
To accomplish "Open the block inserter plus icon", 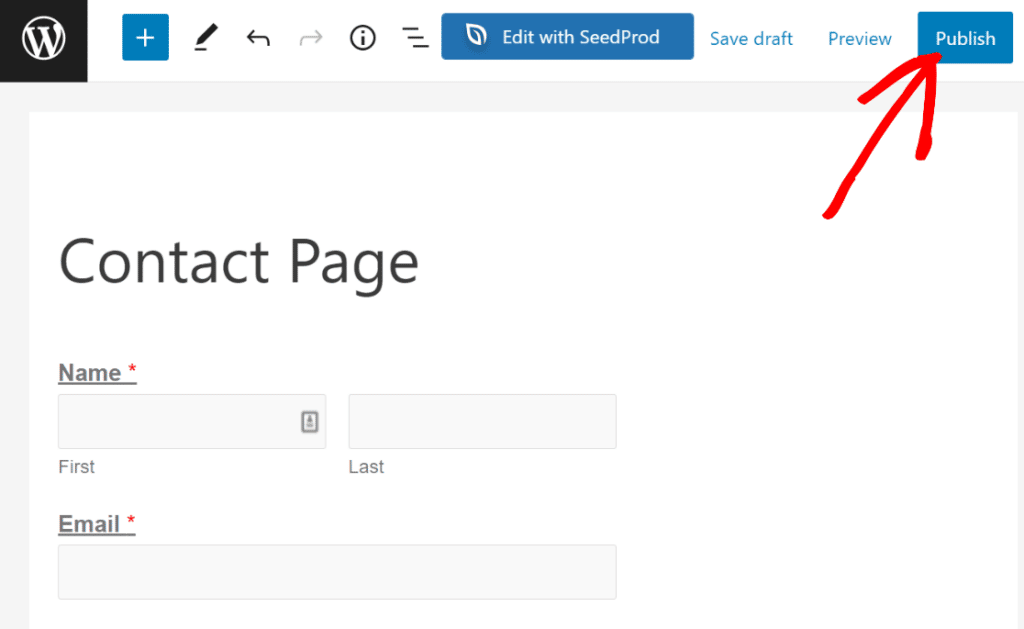I will pos(145,37).
